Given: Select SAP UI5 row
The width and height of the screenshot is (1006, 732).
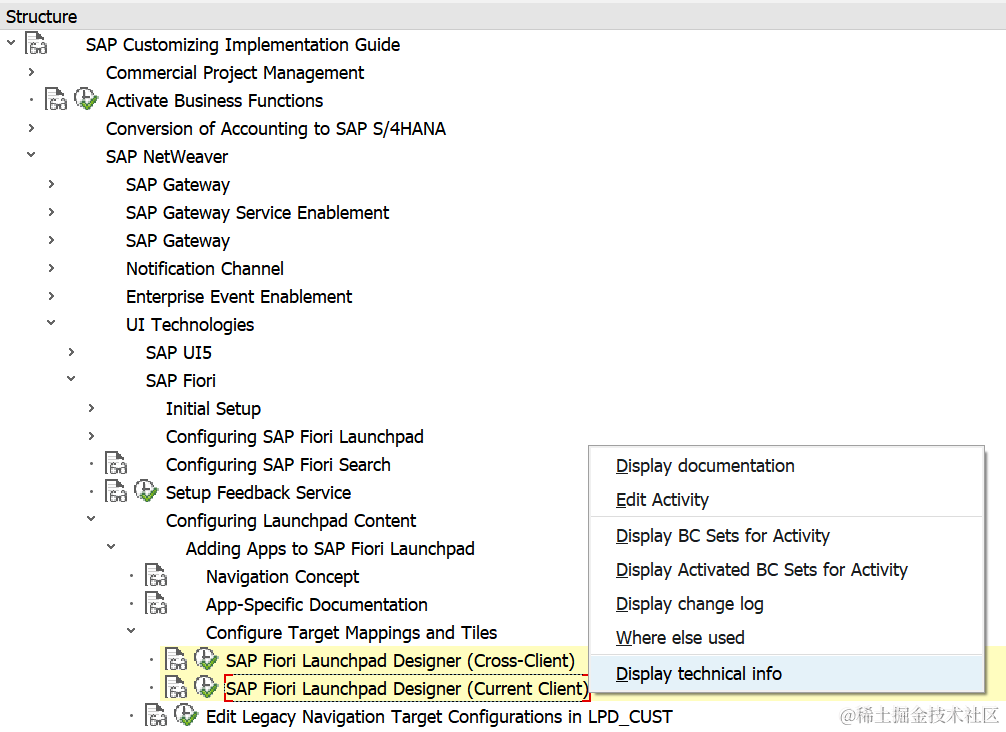Looking at the screenshot, I should pos(178,353).
